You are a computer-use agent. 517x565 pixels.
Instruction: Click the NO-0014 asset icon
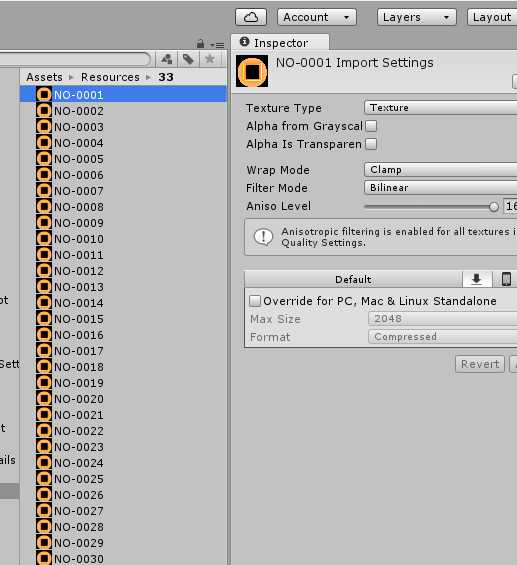click(x=44, y=303)
